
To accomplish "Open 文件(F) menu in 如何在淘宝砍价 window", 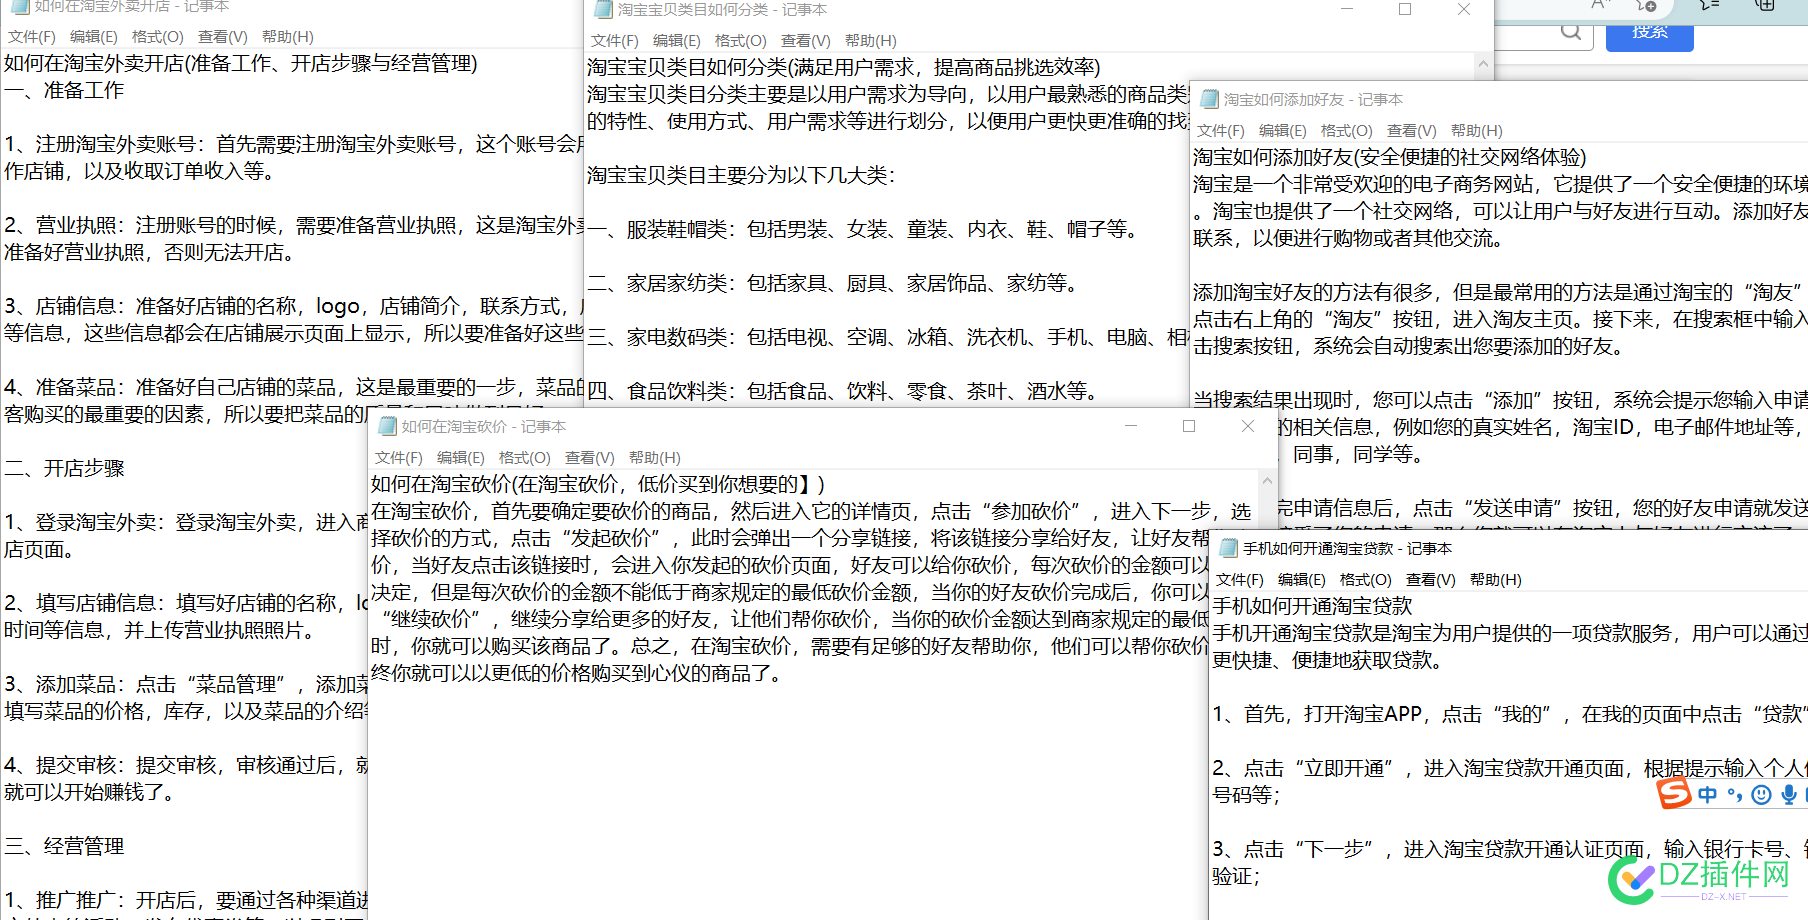I will (x=399, y=458).
